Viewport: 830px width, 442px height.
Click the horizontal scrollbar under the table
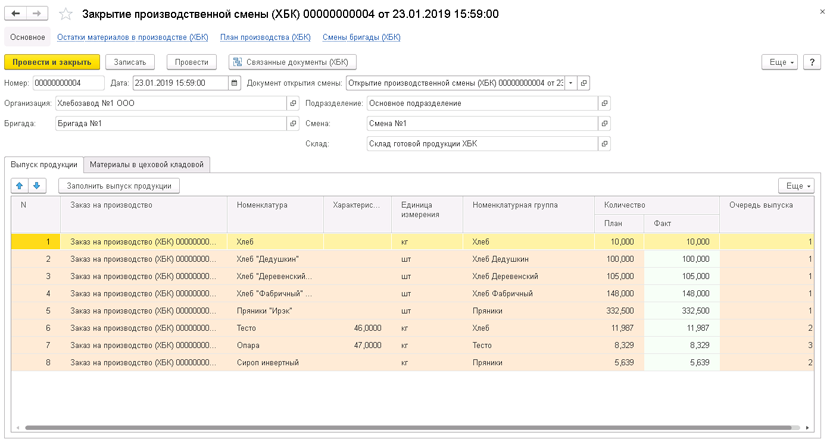click(408, 428)
